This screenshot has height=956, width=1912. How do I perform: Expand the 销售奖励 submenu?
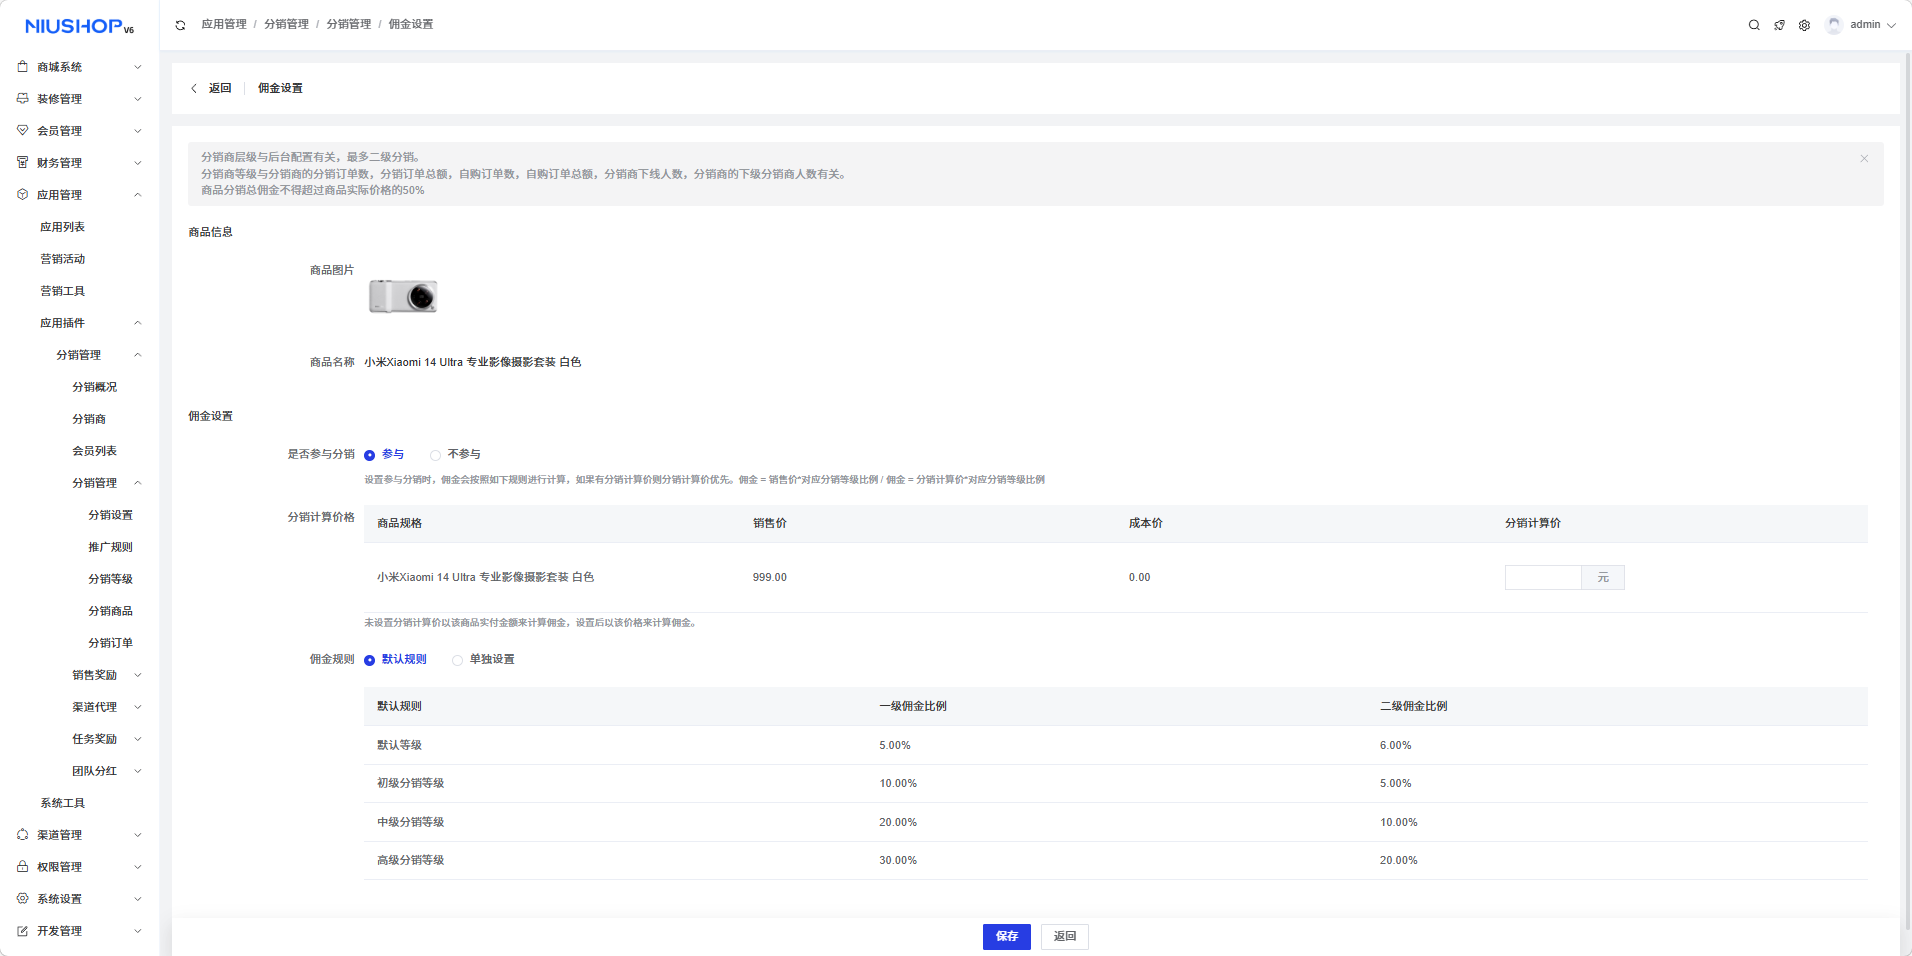pos(137,675)
